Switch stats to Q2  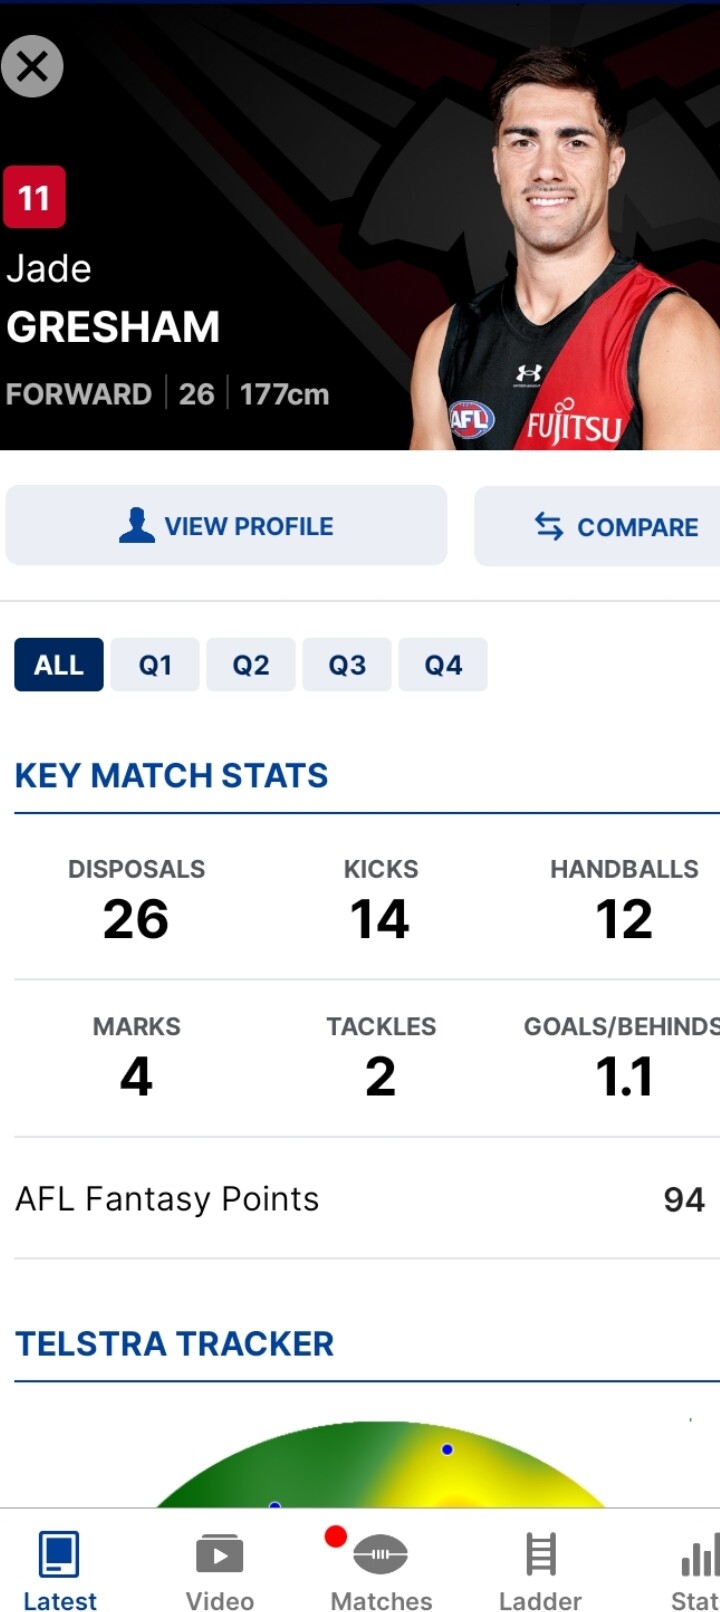pyautogui.click(x=251, y=665)
